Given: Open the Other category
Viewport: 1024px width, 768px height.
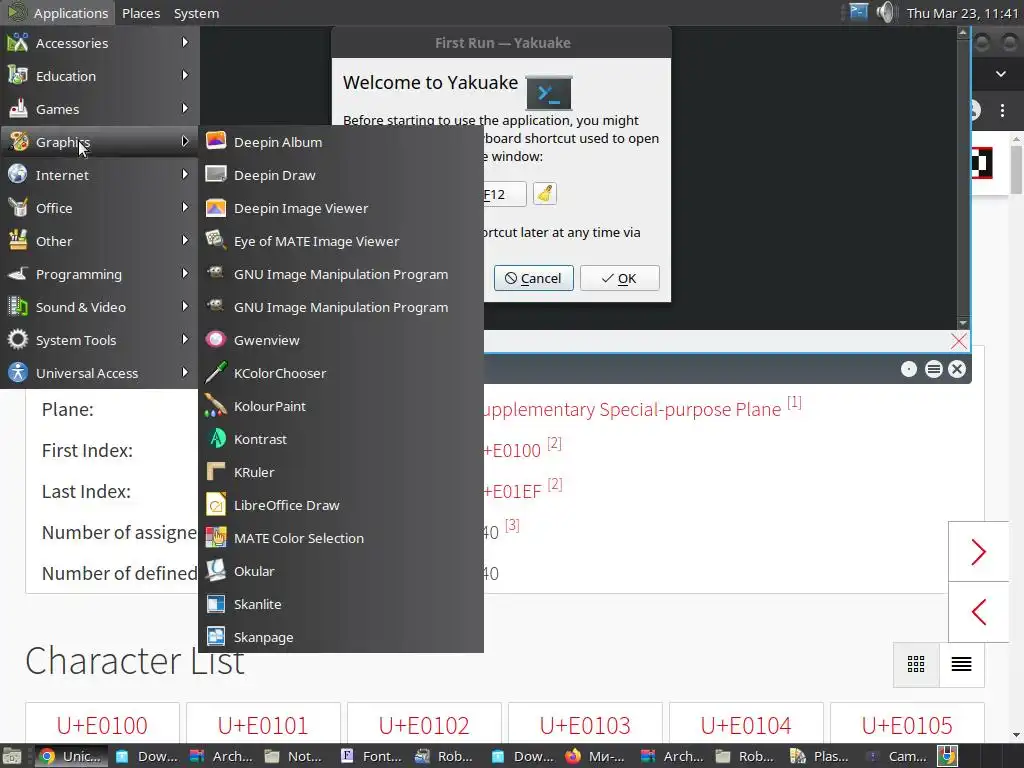Looking at the screenshot, I should point(99,241).
